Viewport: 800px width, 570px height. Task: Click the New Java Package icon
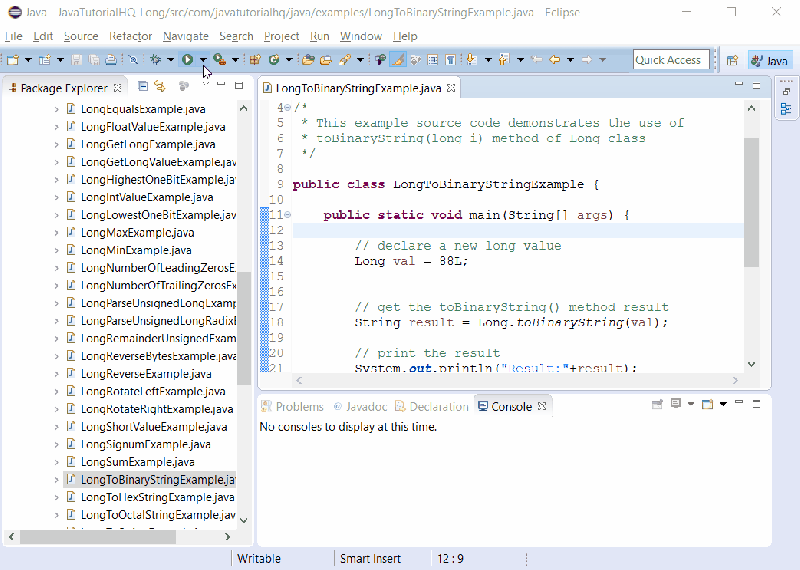point(255,60)
